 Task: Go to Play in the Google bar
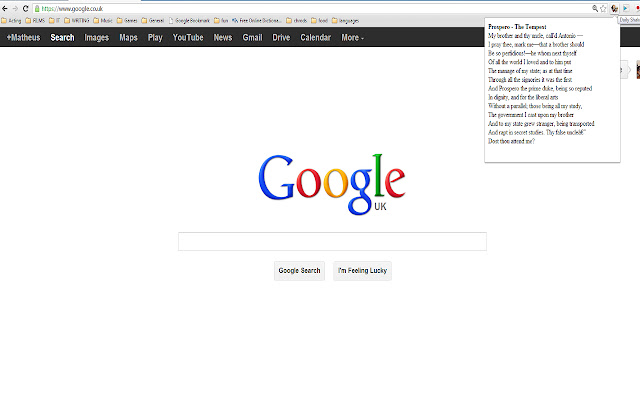click(155, 38)
